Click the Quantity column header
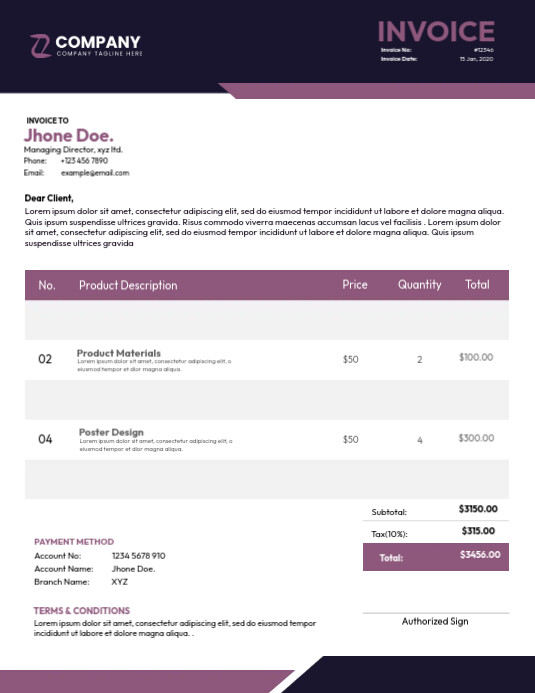This screenshot has height=693, width=535. [x=420, y=285]
